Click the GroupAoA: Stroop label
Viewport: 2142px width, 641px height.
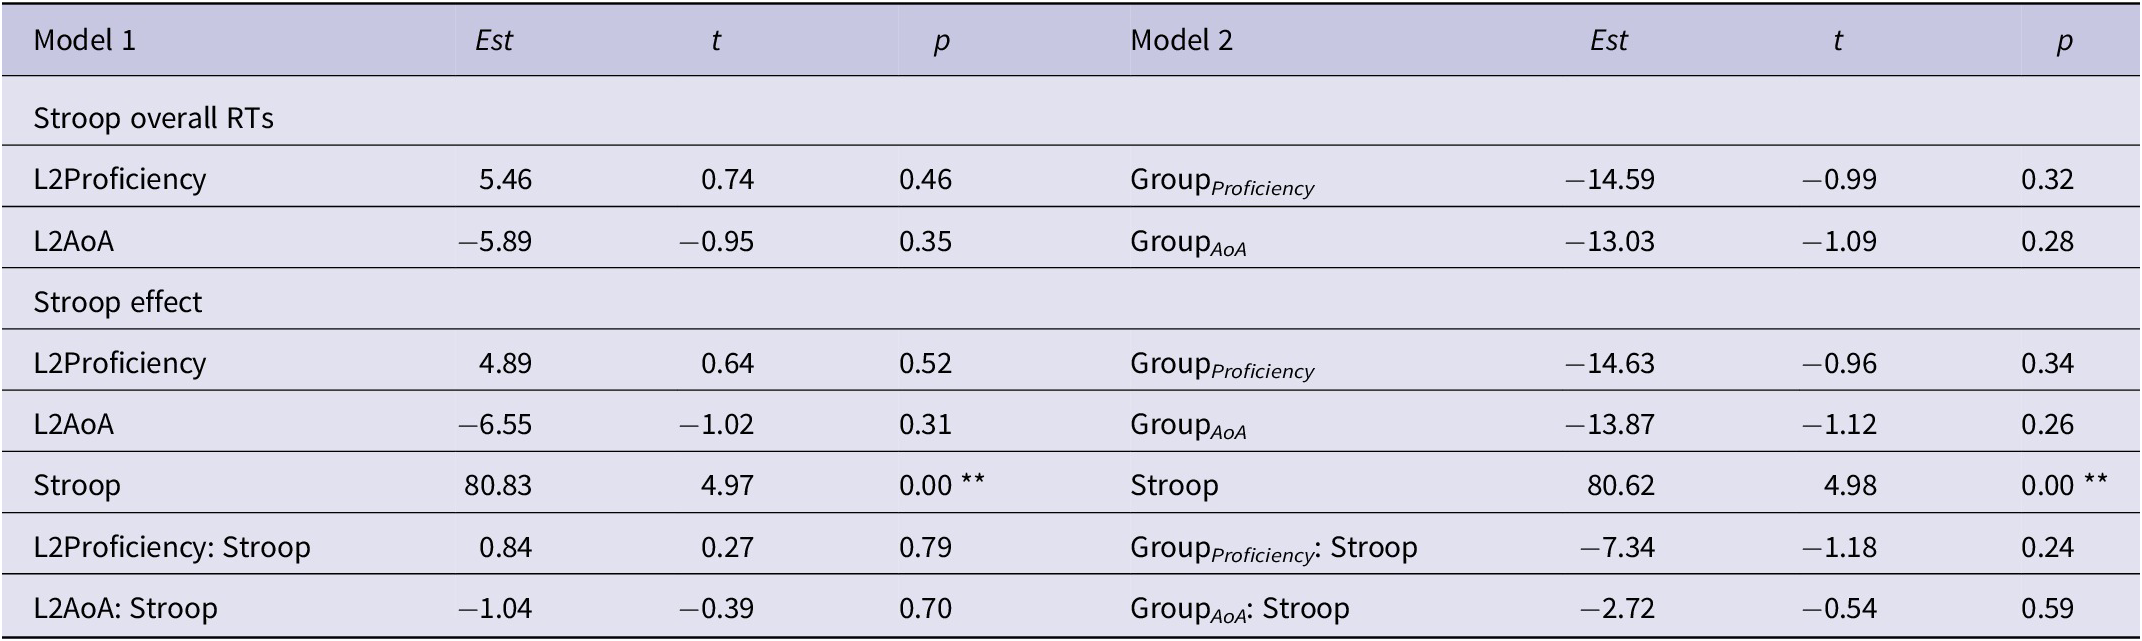(1239, 610)
